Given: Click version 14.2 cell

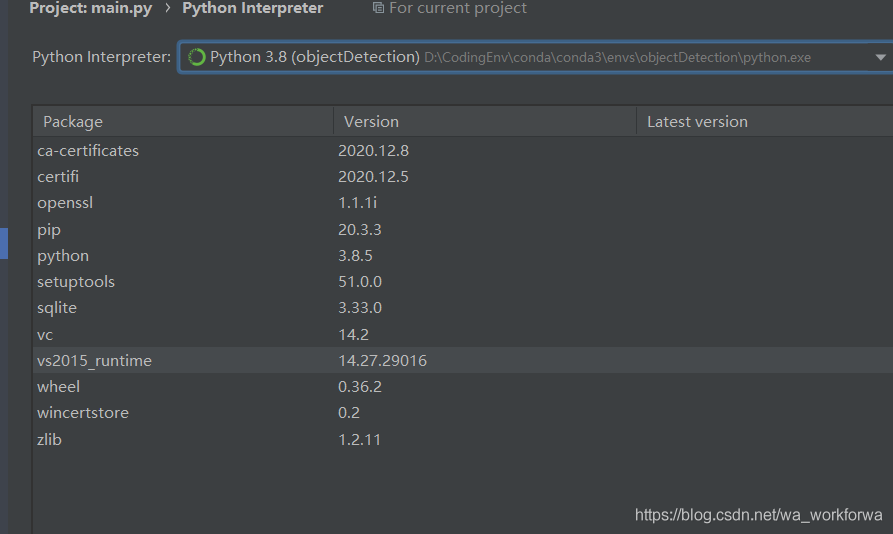Looking at the screenshot, I should coord(353,334).
